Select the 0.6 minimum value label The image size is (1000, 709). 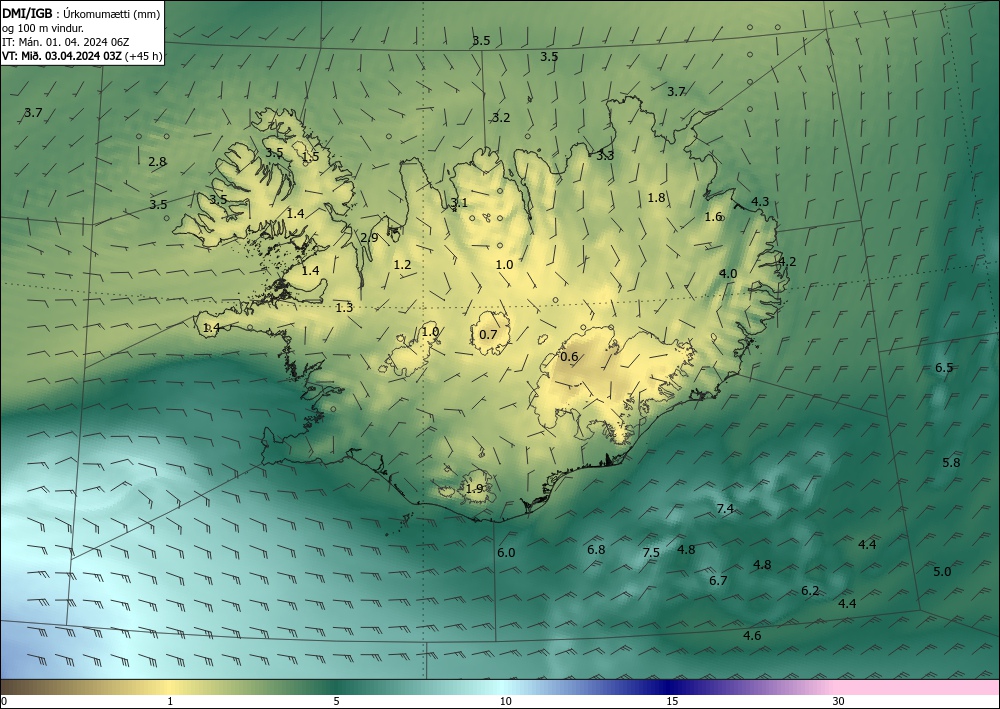click(569, 357)
